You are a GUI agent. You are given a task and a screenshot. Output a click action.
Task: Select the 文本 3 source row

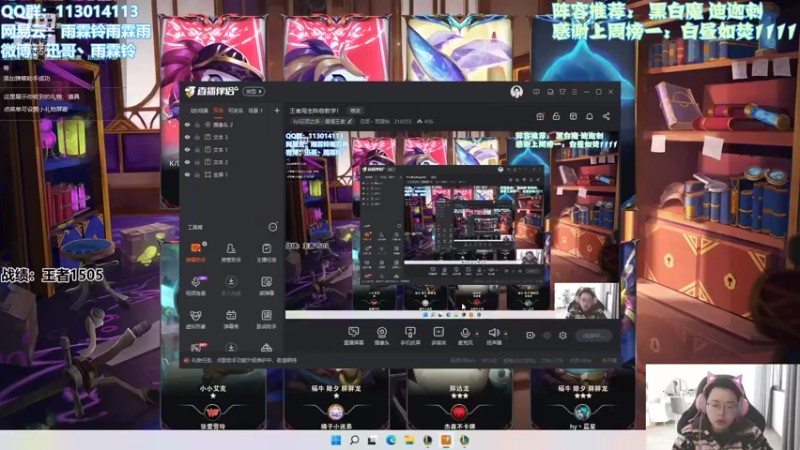[232, 137]
